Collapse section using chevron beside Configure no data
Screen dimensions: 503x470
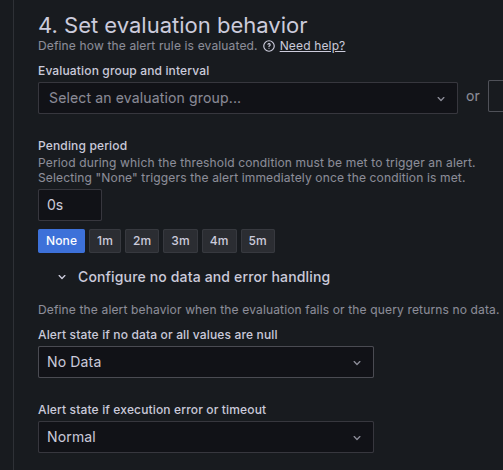pyautogui.click(x=62, y=277)
